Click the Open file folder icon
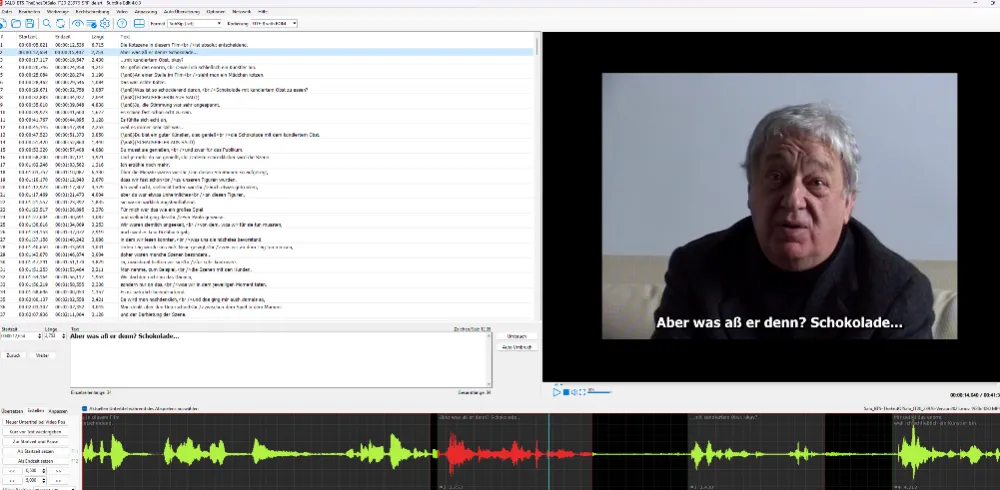Viewport: 1000px width, 490px height. (x=16, y=24)
